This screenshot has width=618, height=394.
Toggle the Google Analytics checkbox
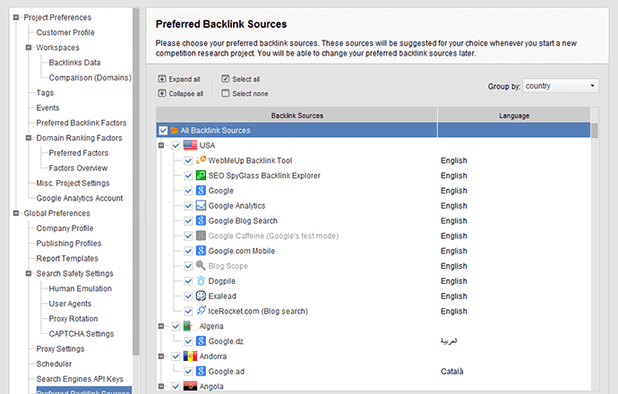188,206
